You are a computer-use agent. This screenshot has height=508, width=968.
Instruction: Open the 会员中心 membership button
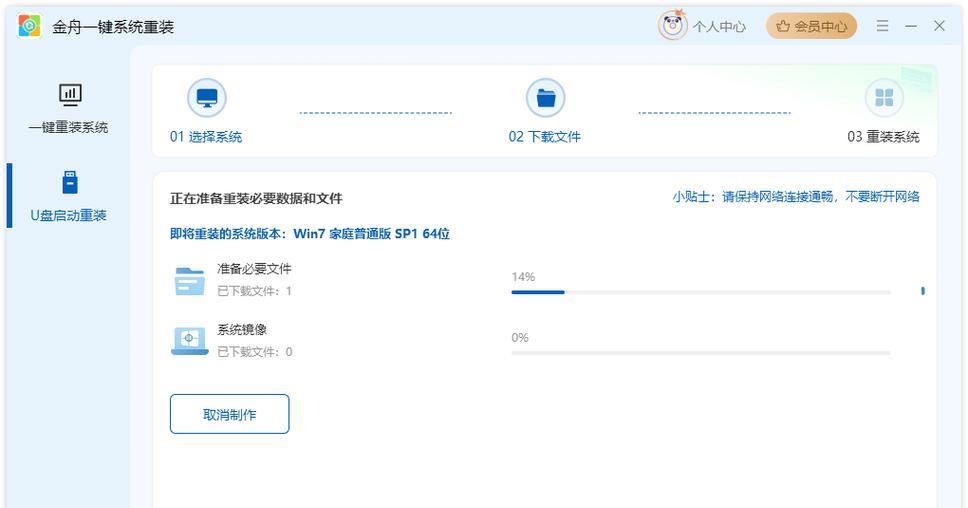811,26
